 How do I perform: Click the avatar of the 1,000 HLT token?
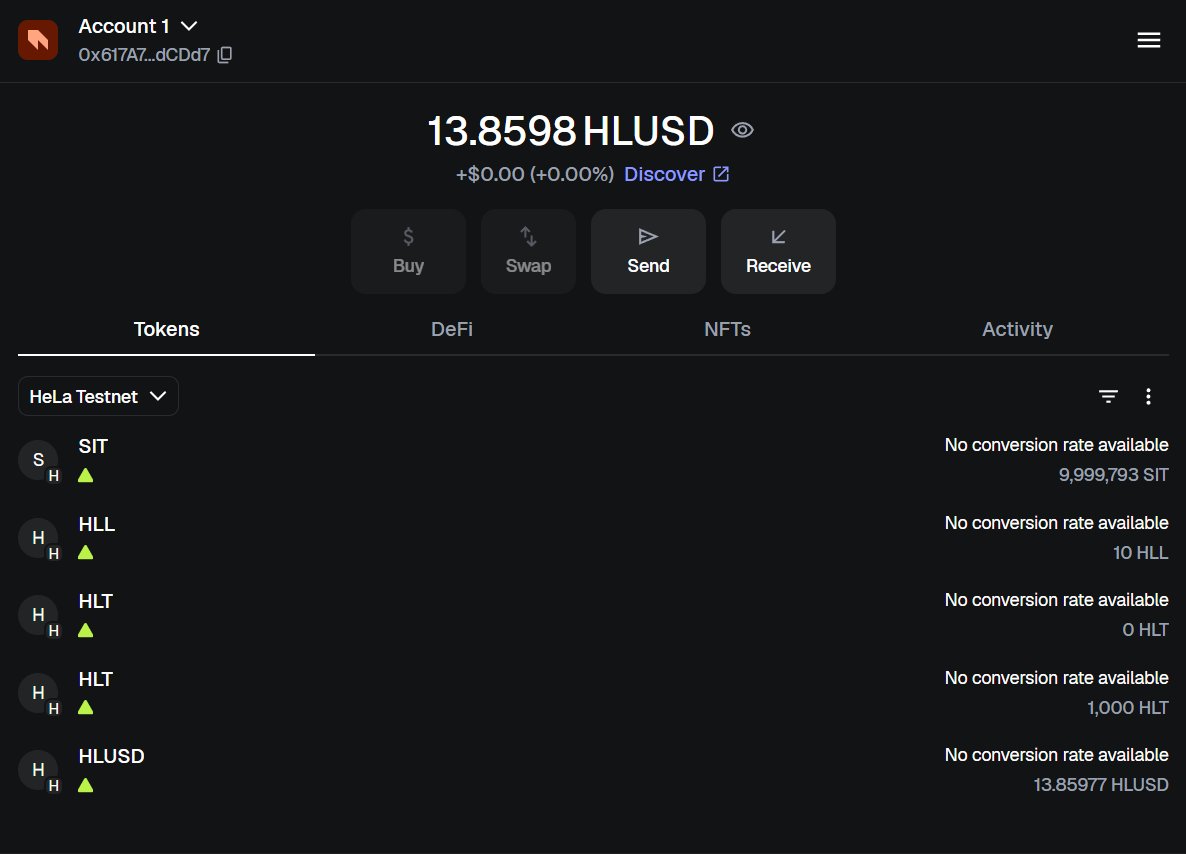pos(38,693)
